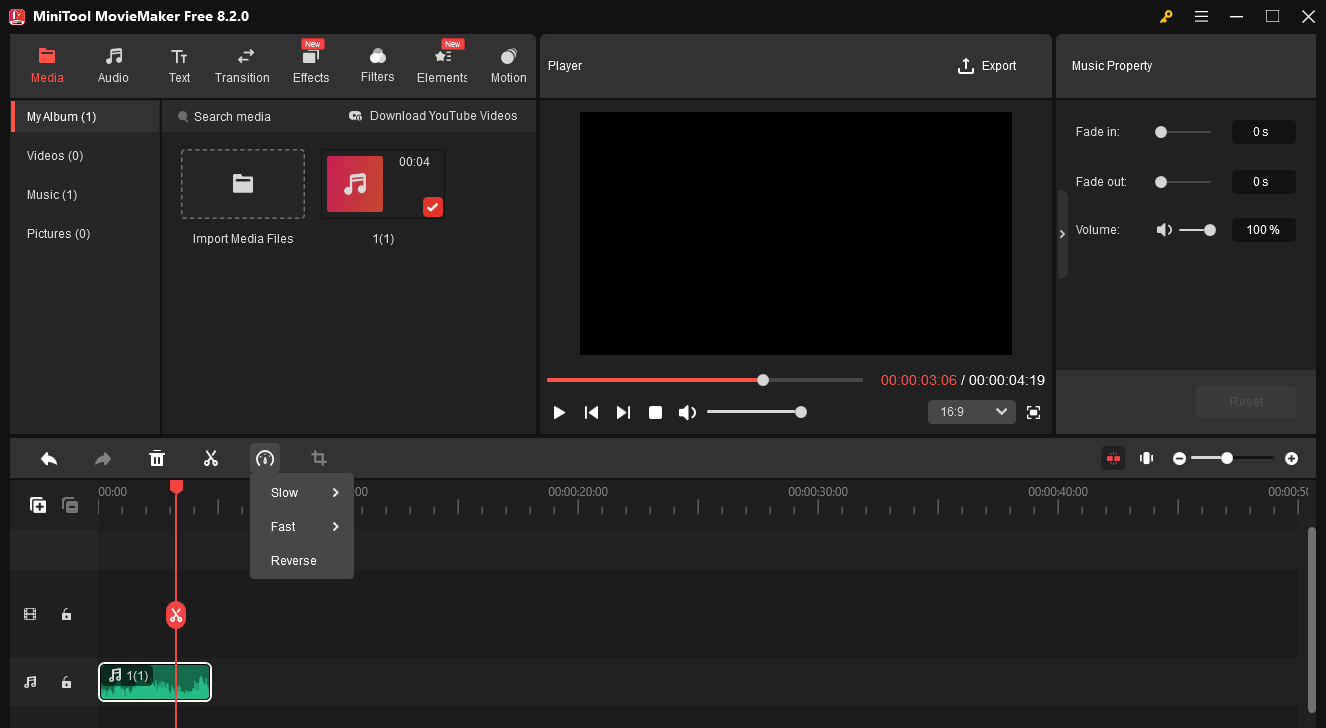Open the hamburger menu in title bar
Image resolution: width=1326 pixels, height=728 pixels.
point(1201,16)
